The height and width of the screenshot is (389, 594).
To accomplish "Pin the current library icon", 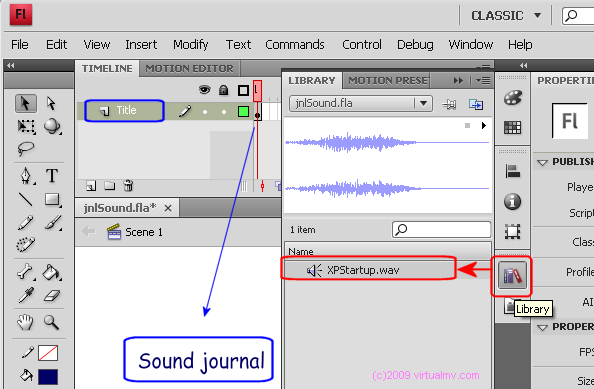I will click(450, 104).
